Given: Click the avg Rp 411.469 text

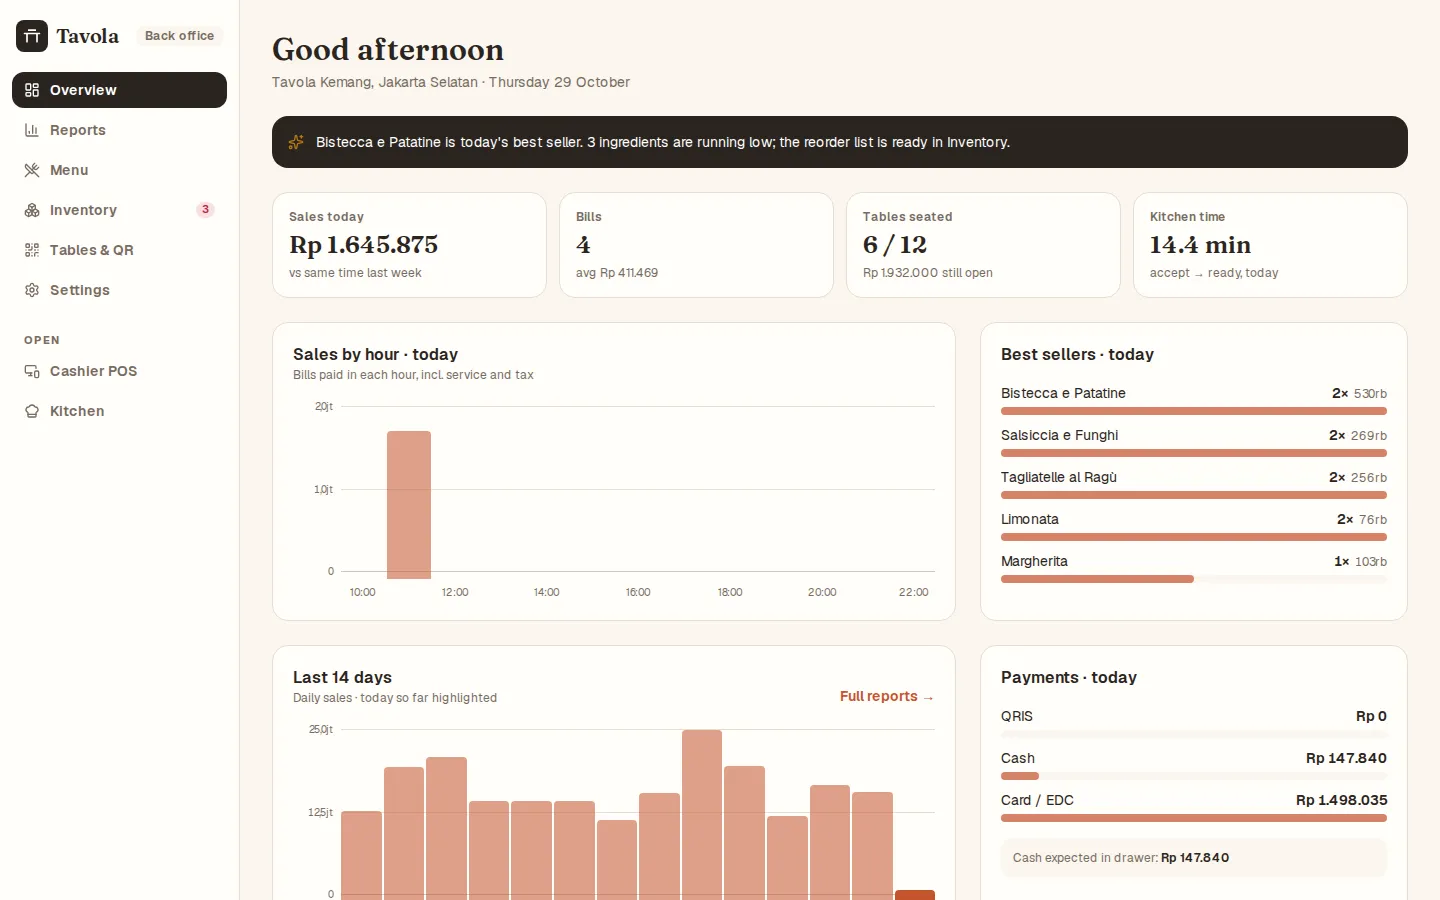Looking at the screenshot, I should 617,273.
